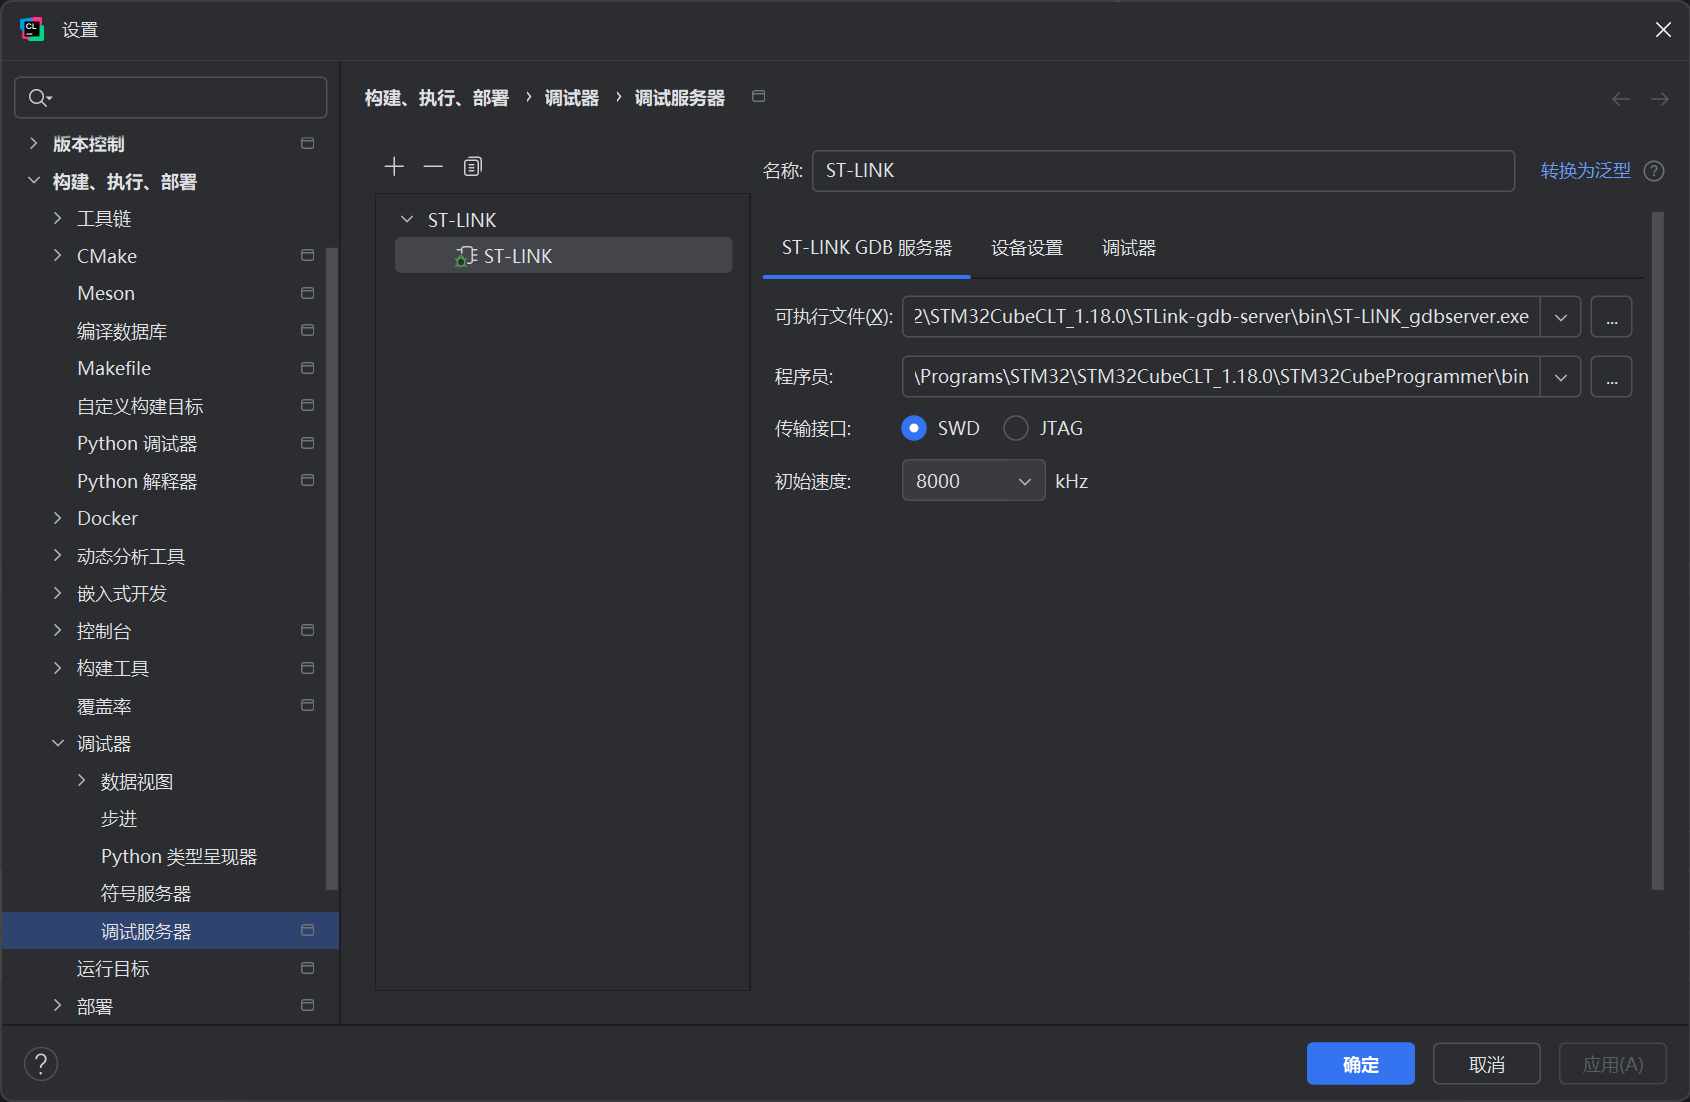
Task: Browse for executable file with ... button
Action: pos(1611,317)
